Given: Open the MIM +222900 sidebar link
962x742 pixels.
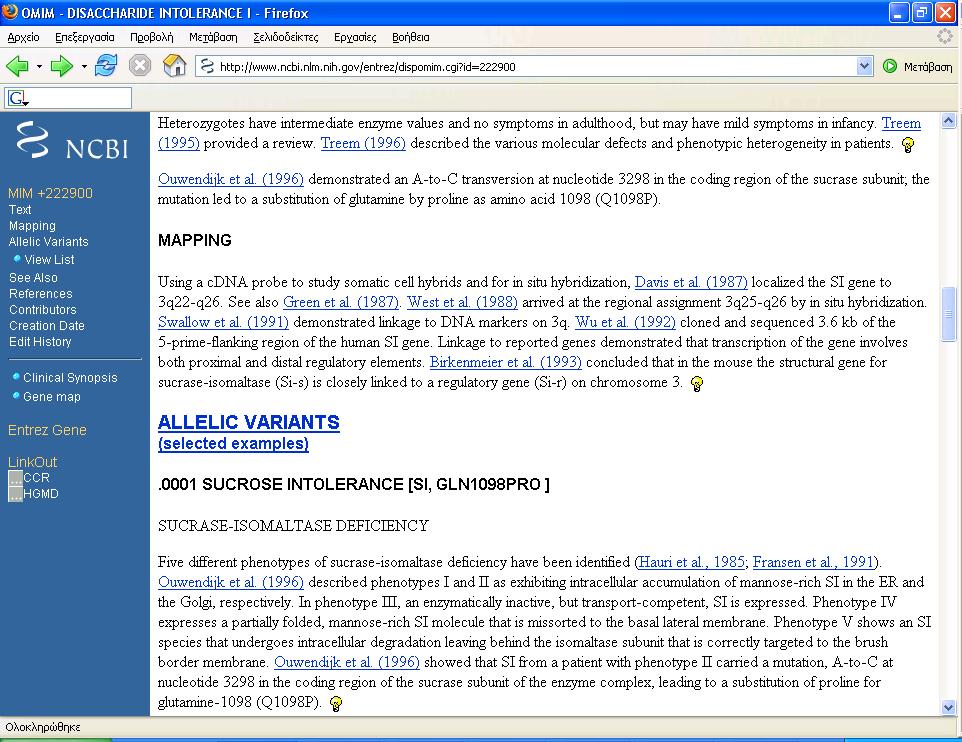Looking at the screenshot, I should (50, 193).
